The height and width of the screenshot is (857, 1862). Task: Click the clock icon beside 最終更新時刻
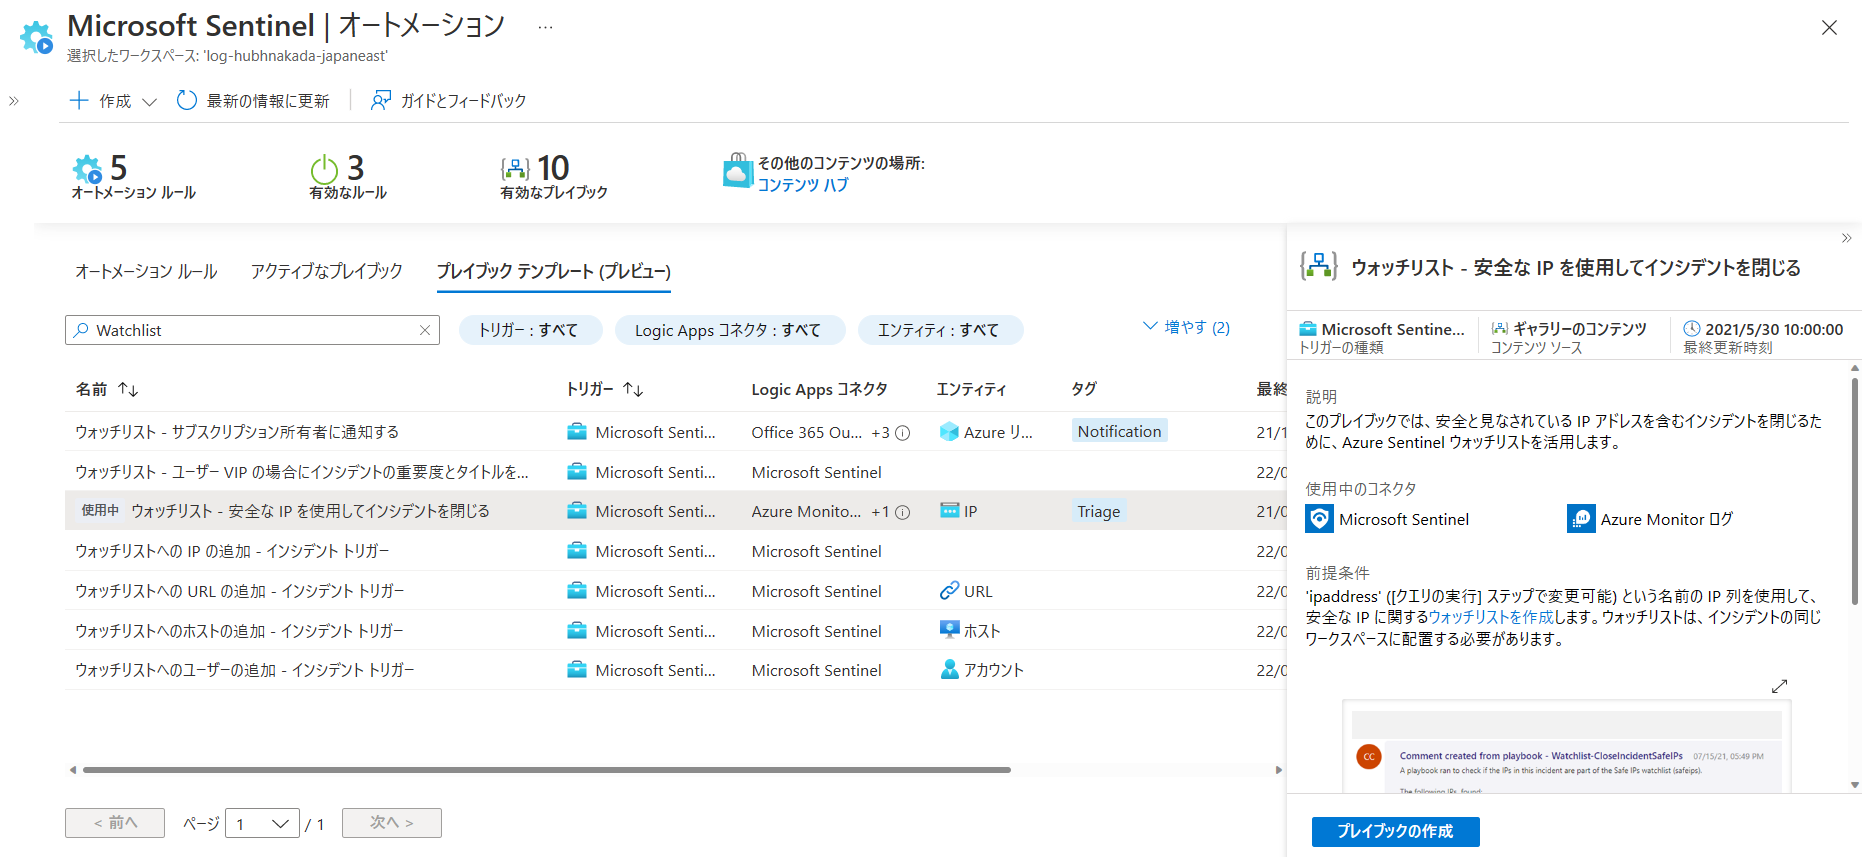[x=1692, y=328]
